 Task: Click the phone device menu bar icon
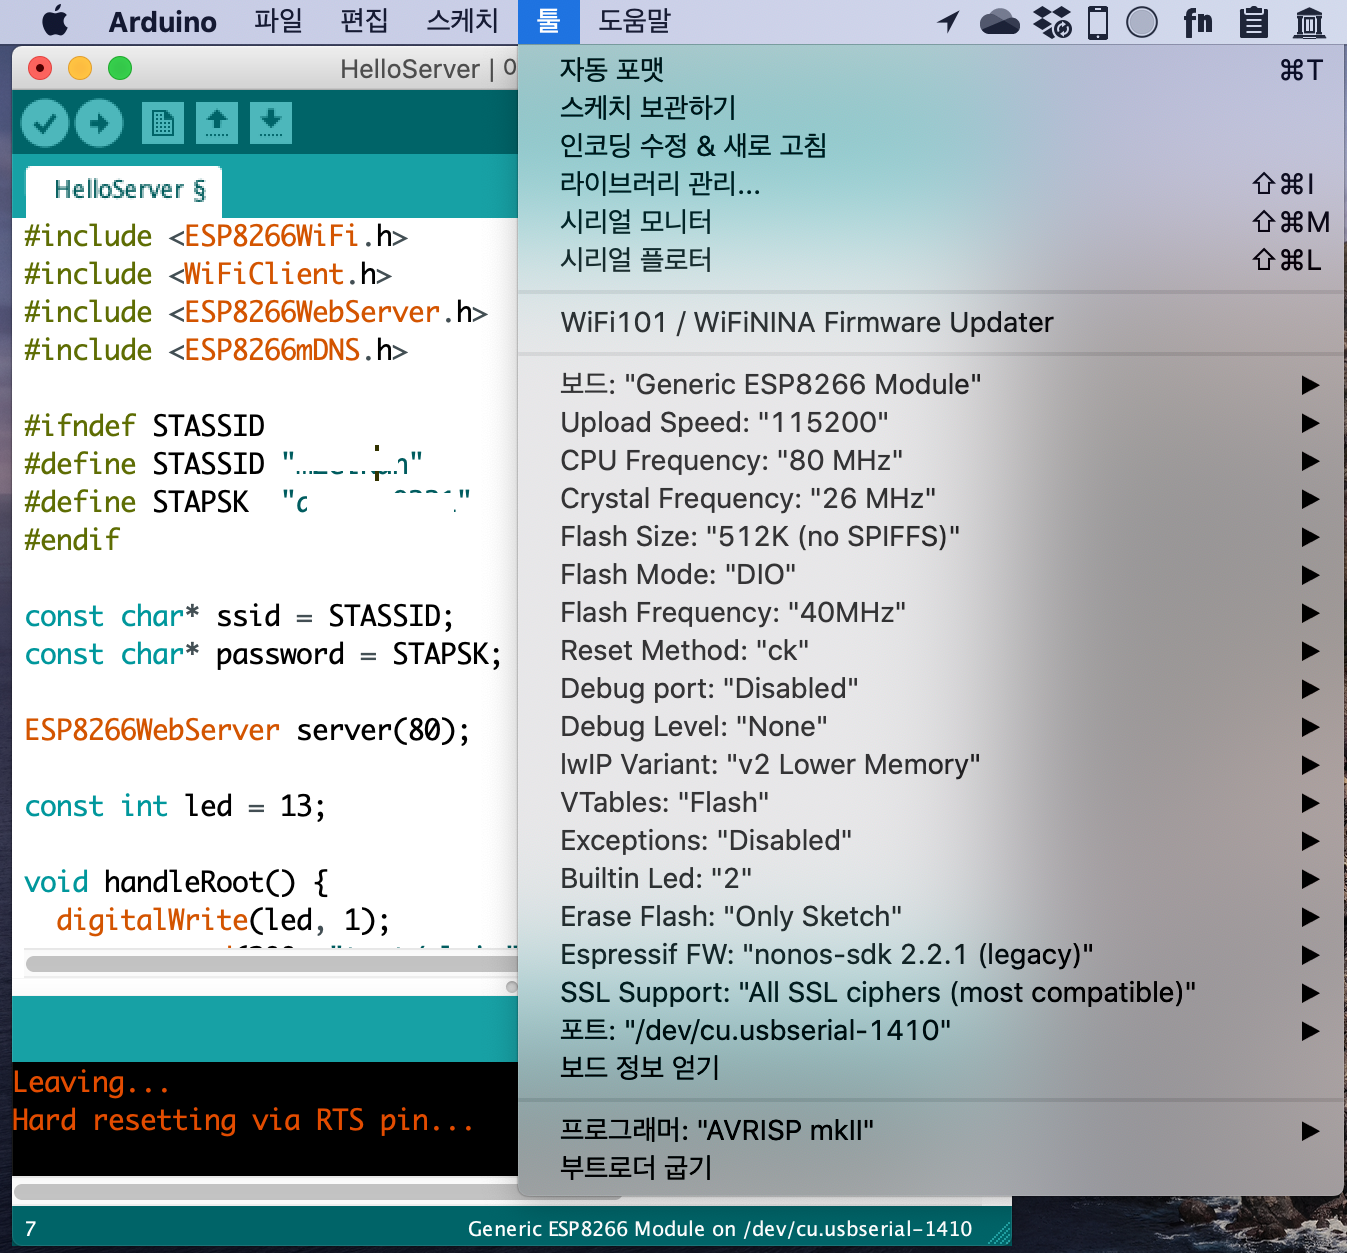click(x=1098, y=22)
